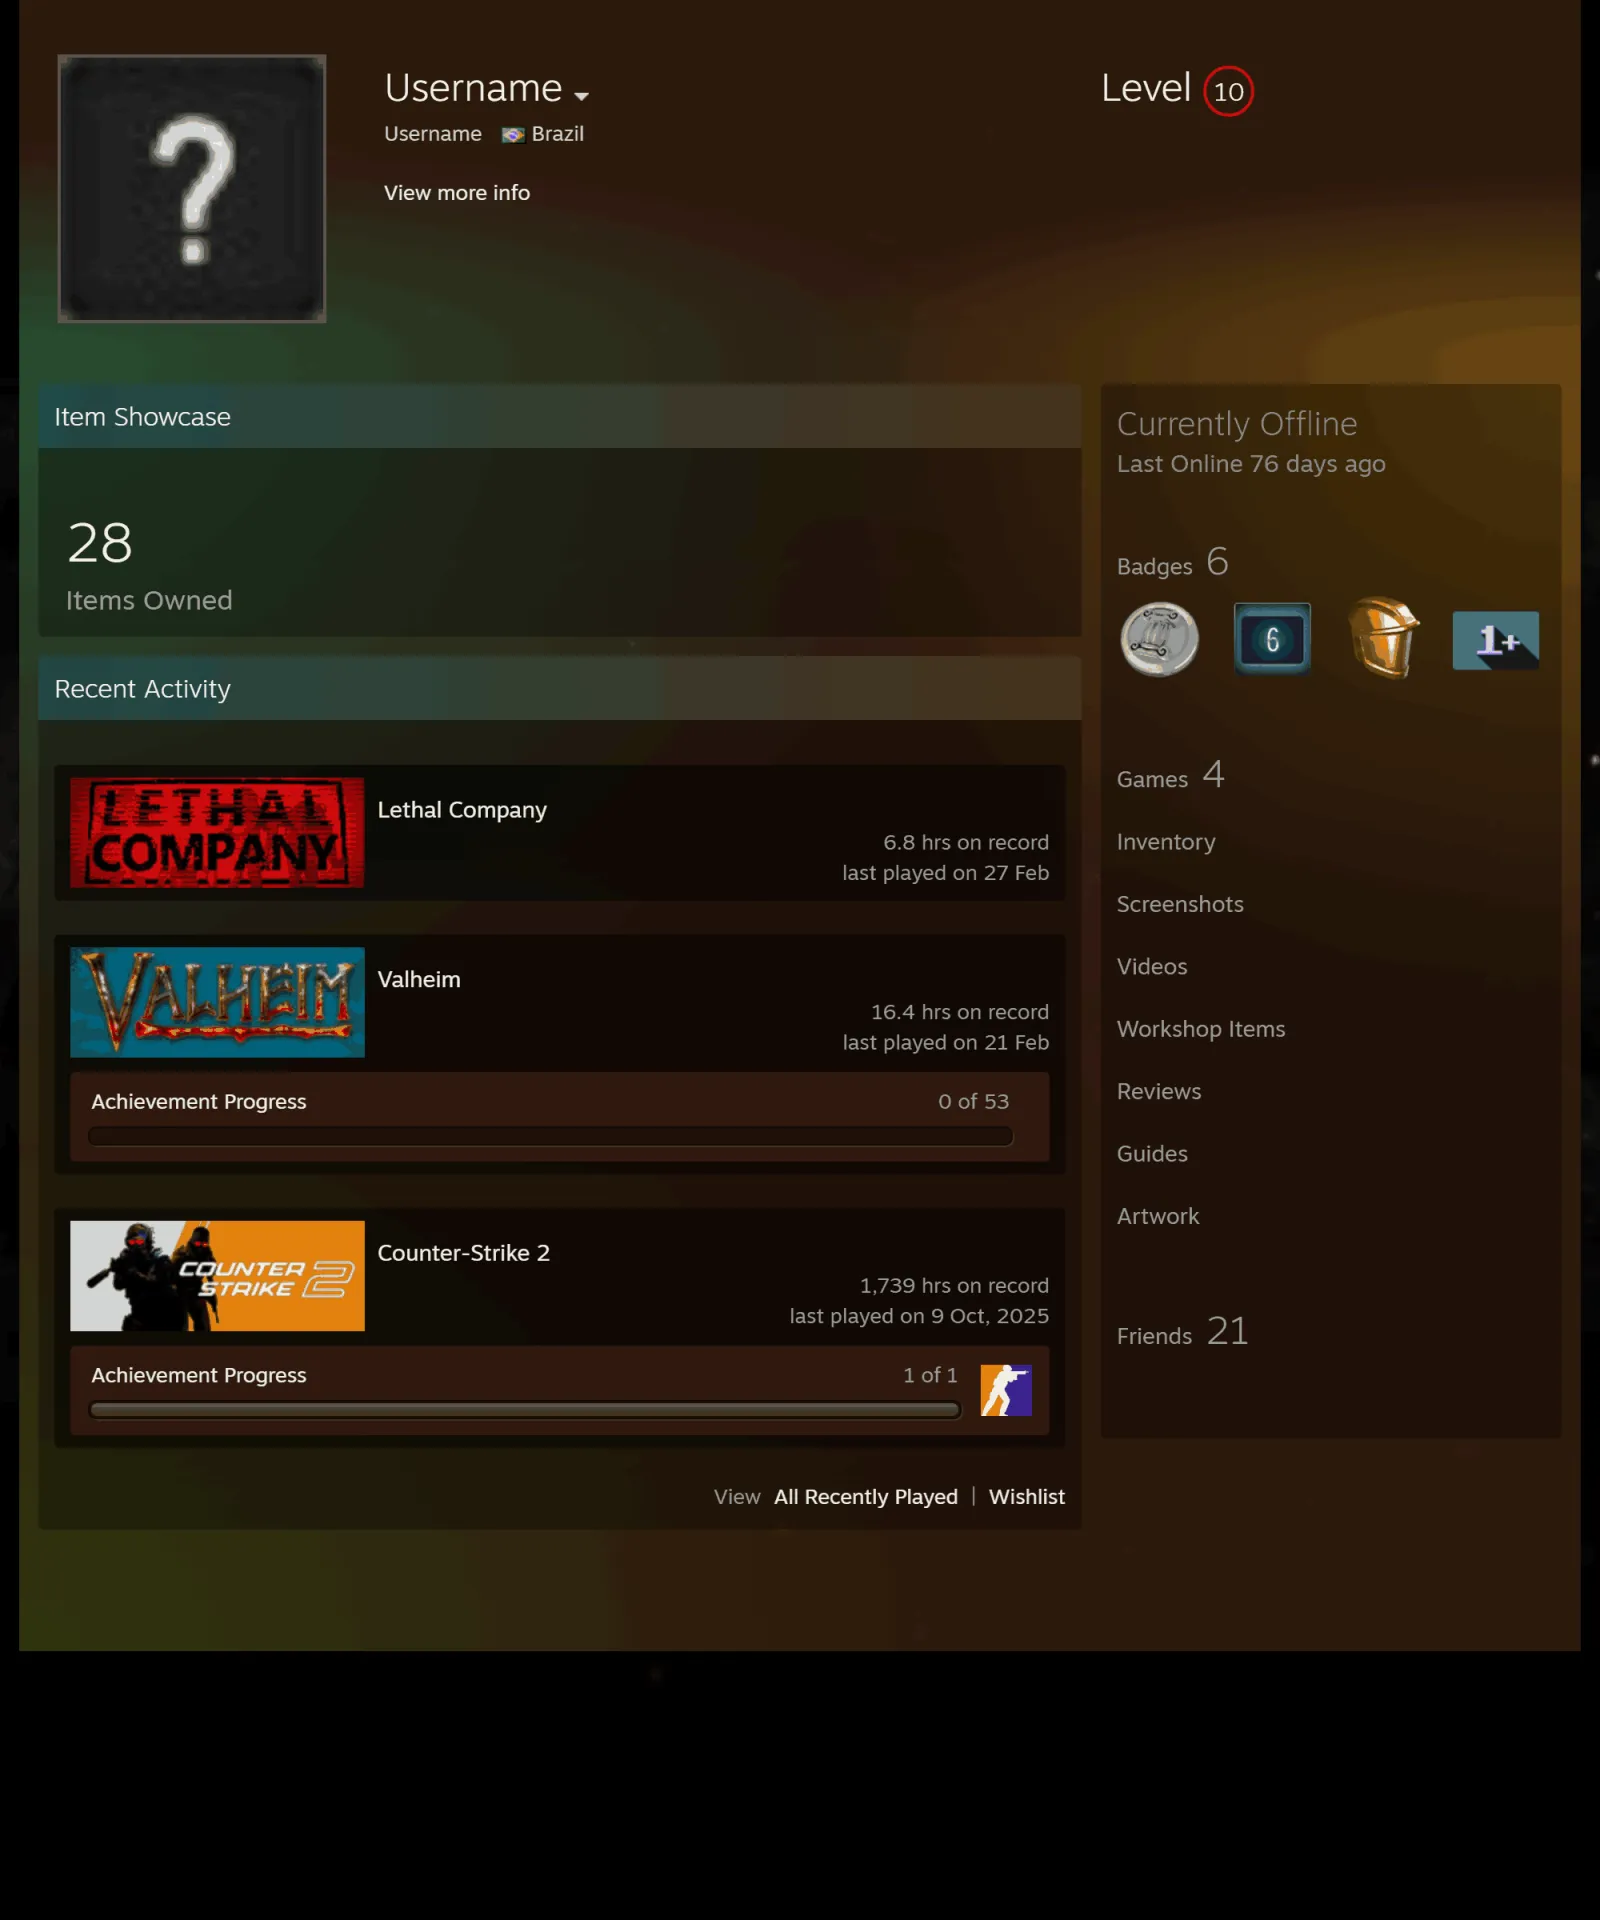The width and height of the screenshot is (1600, 1920).
Task: Click 'Last Online 76 days ago' text
Action: click(1251, 464)
